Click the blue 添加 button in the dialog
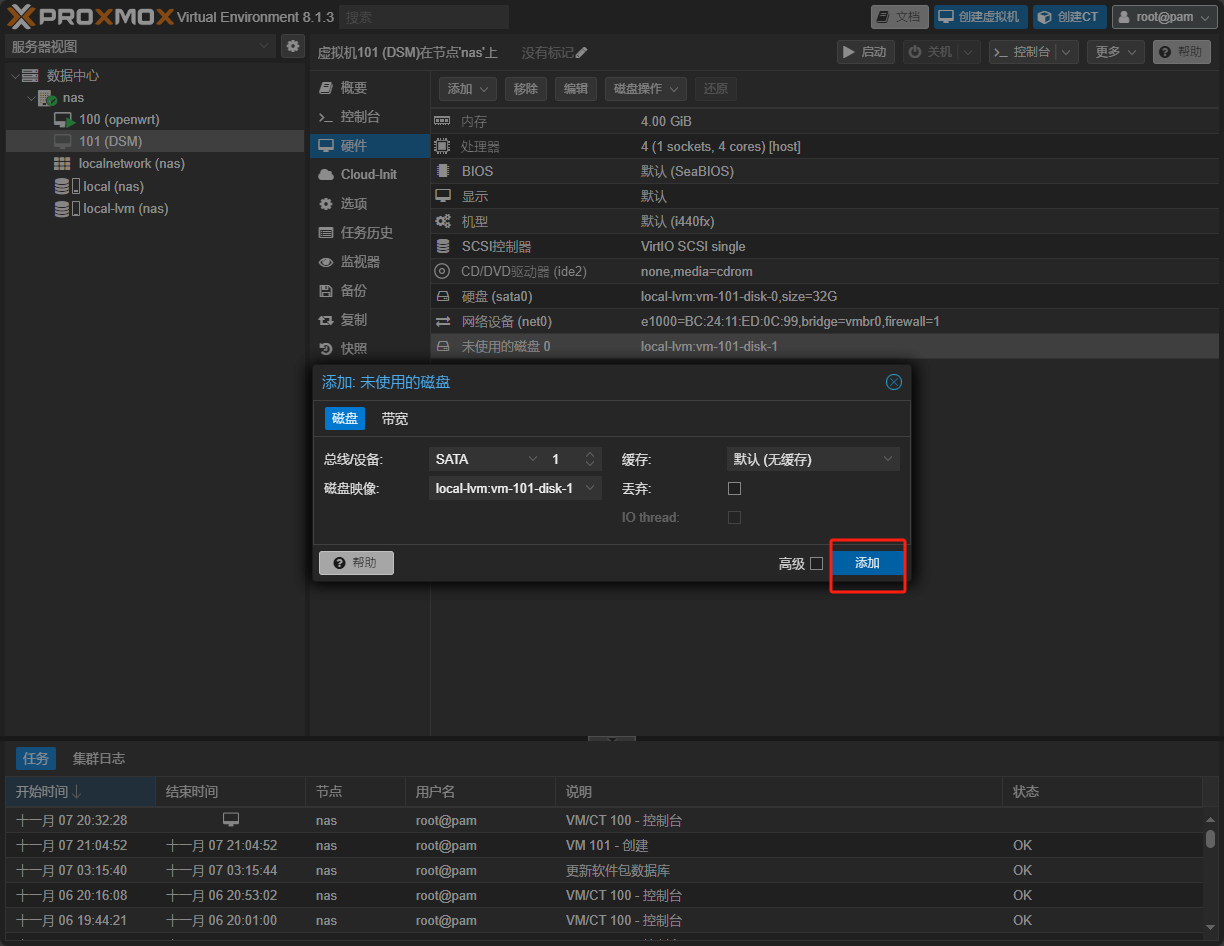This screenshot has height=946, width=1224. click(867, 563)
